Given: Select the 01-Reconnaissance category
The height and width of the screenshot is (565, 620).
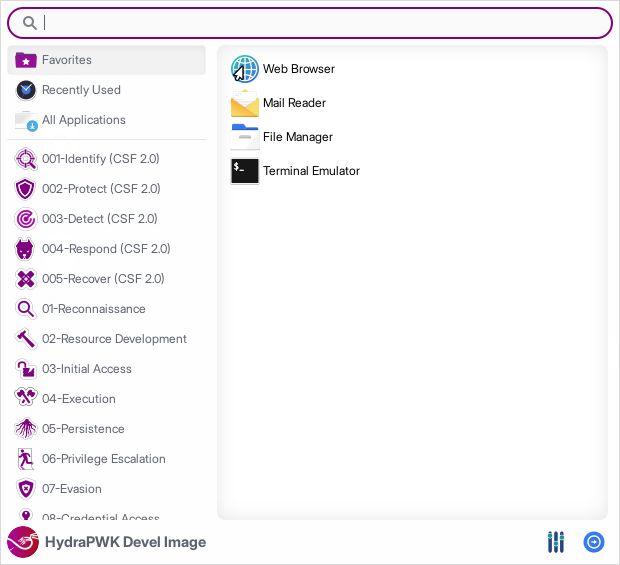Looking at the screenshot, I should pyautogui.click(x=93, y=309).
